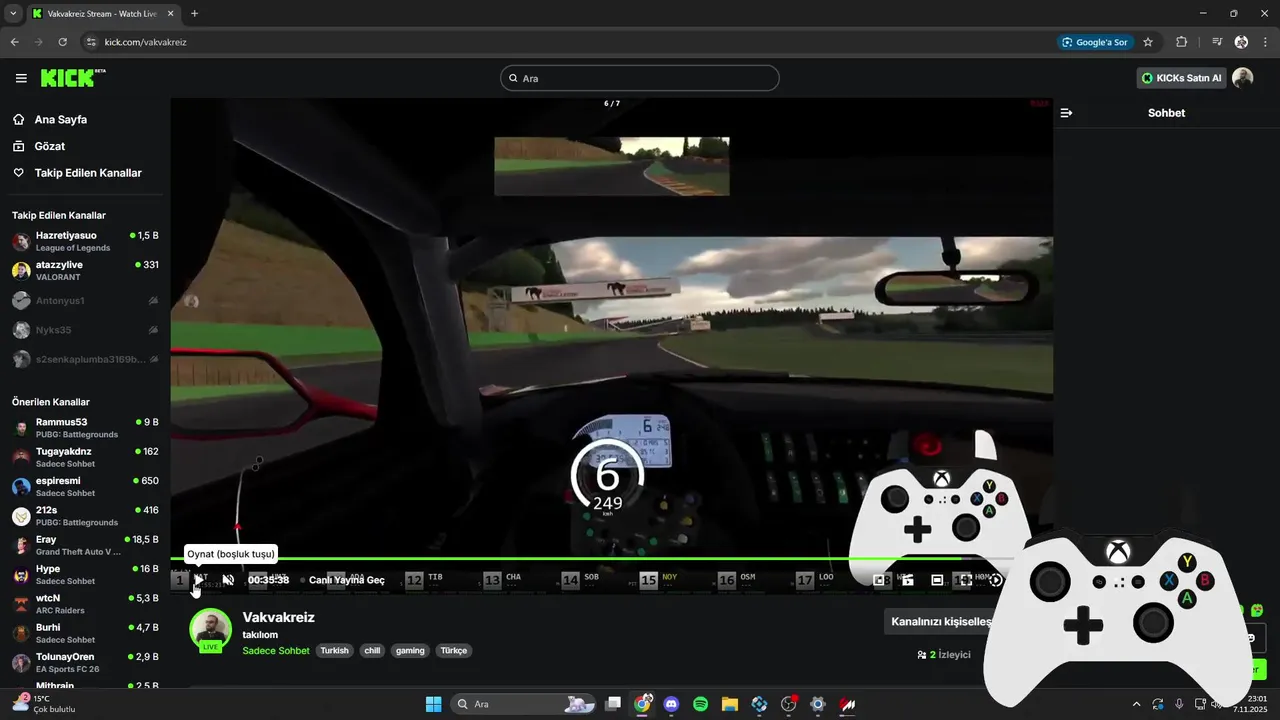Seek on the green stream progress bar

(x=590, y=558)
